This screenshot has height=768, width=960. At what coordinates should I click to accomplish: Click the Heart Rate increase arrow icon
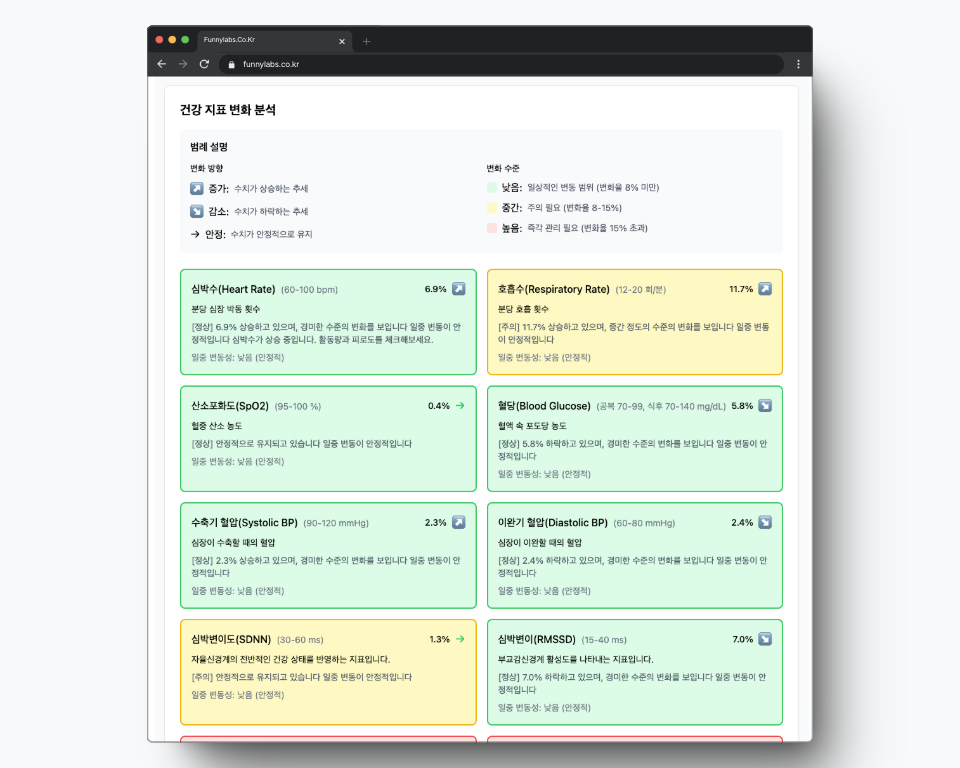(x=459, y=289)
